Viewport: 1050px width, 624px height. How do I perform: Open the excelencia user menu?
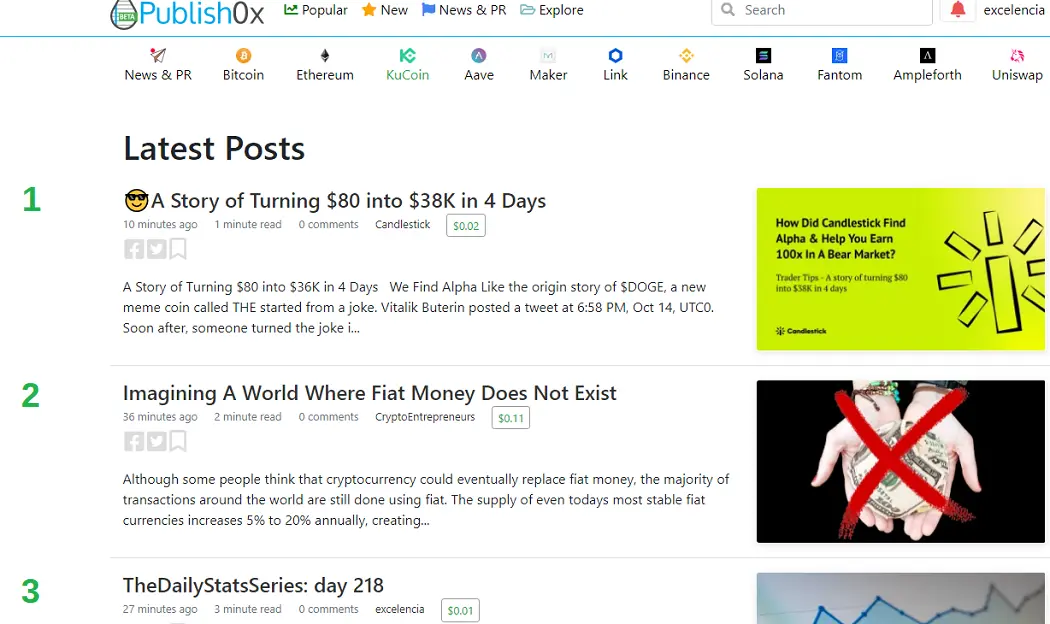[1014, 10]
